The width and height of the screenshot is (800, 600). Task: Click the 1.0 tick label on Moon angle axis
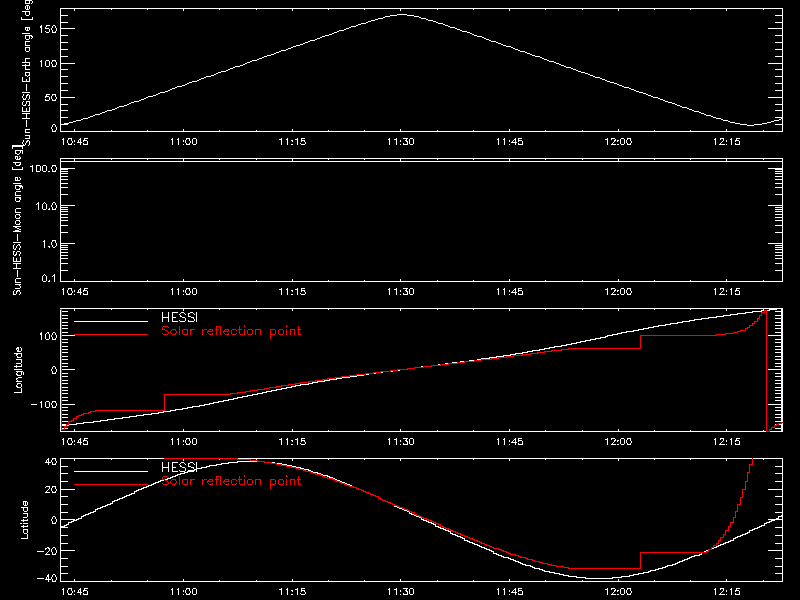49,244
